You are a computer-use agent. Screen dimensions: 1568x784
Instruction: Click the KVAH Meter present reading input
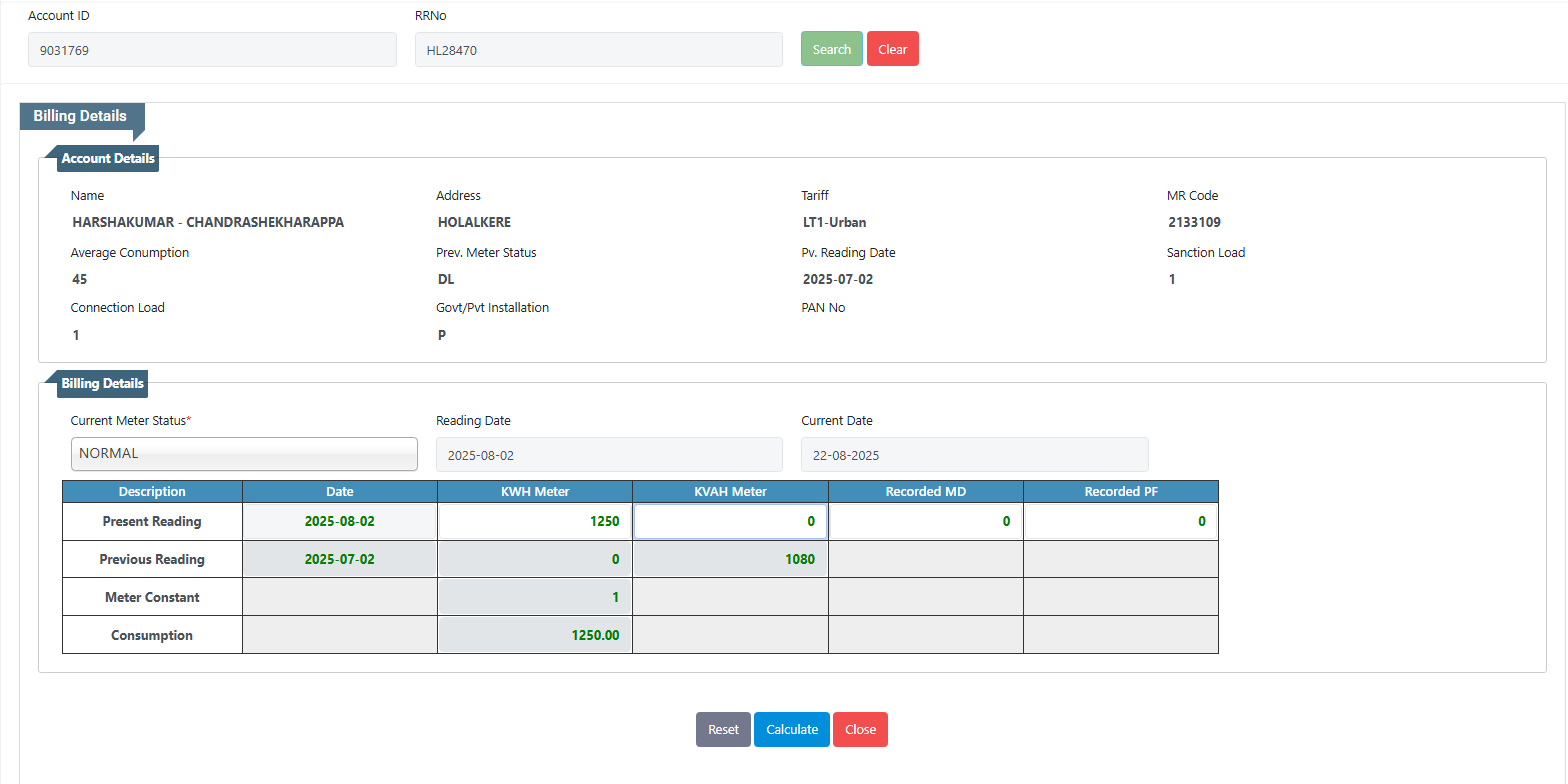[x=729, y=521]
